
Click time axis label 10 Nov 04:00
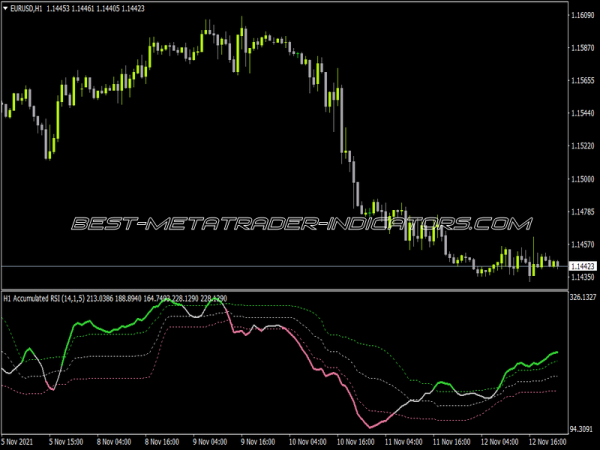coord(308,442)
